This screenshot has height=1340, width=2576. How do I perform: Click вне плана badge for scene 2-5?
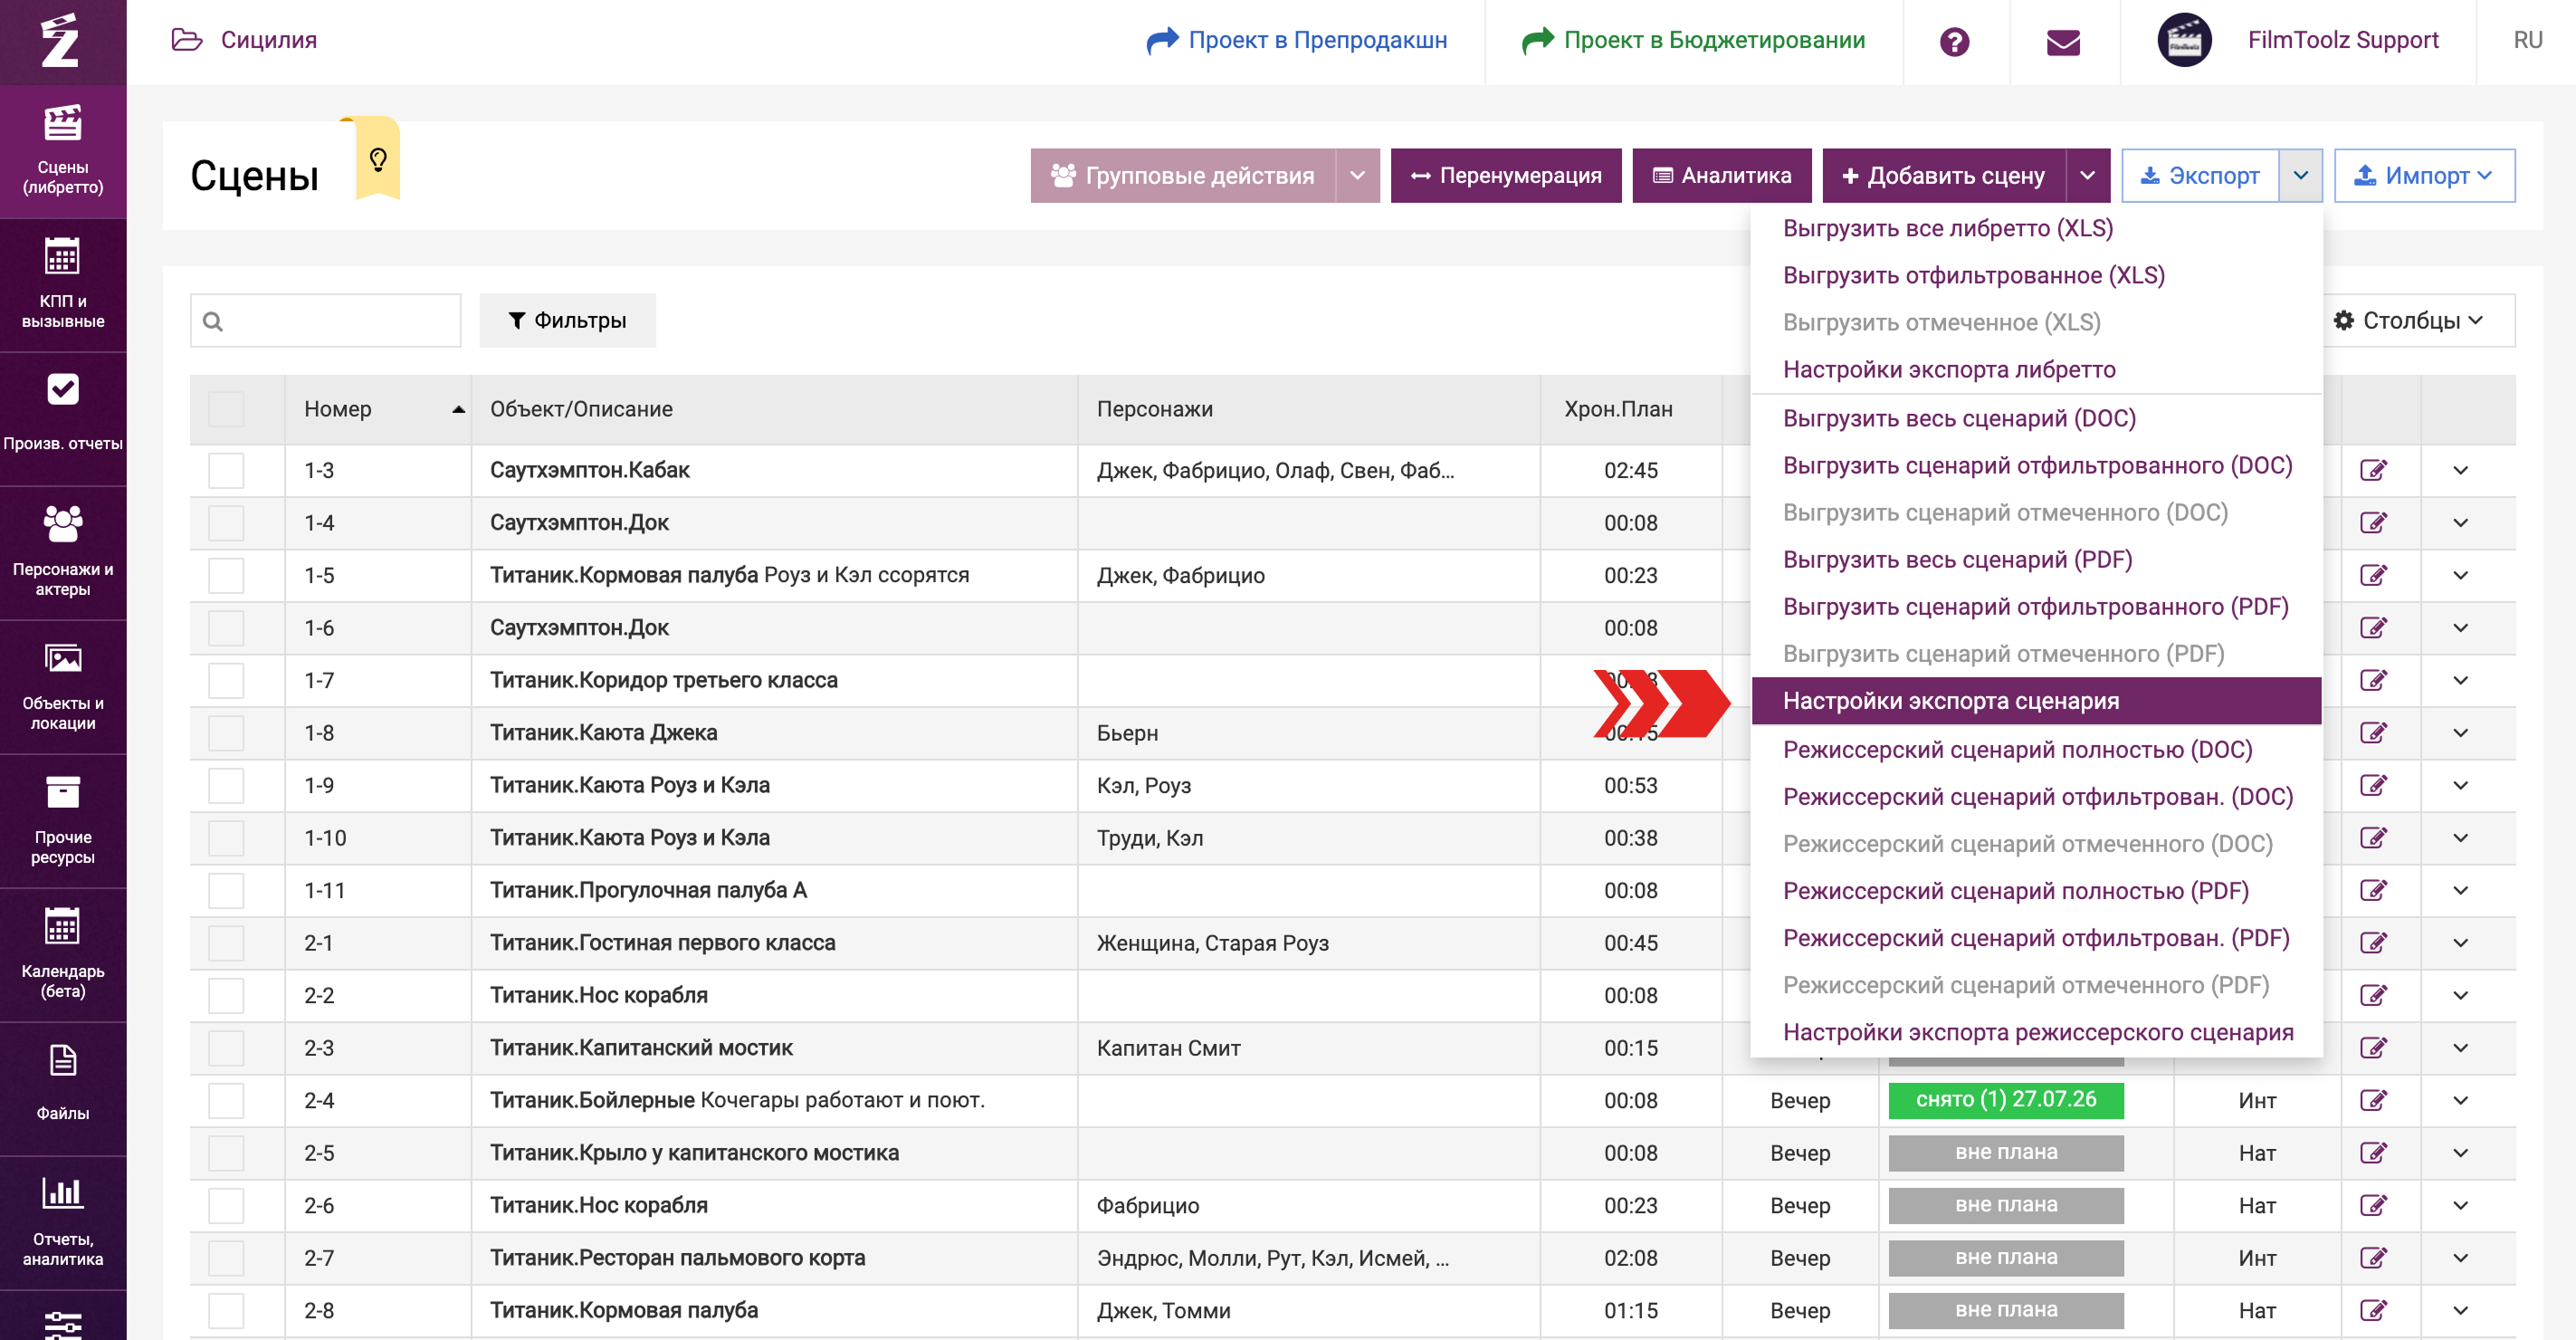[x=2006, y=1153]
